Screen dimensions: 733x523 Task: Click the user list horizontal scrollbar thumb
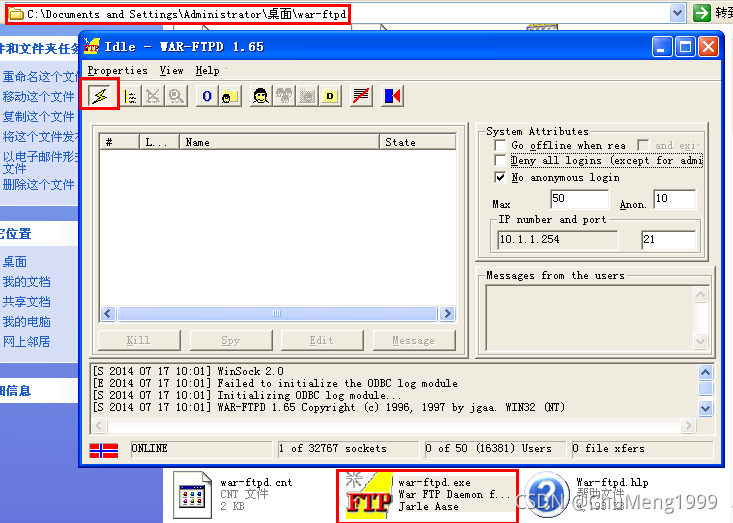tap(277, 313)
